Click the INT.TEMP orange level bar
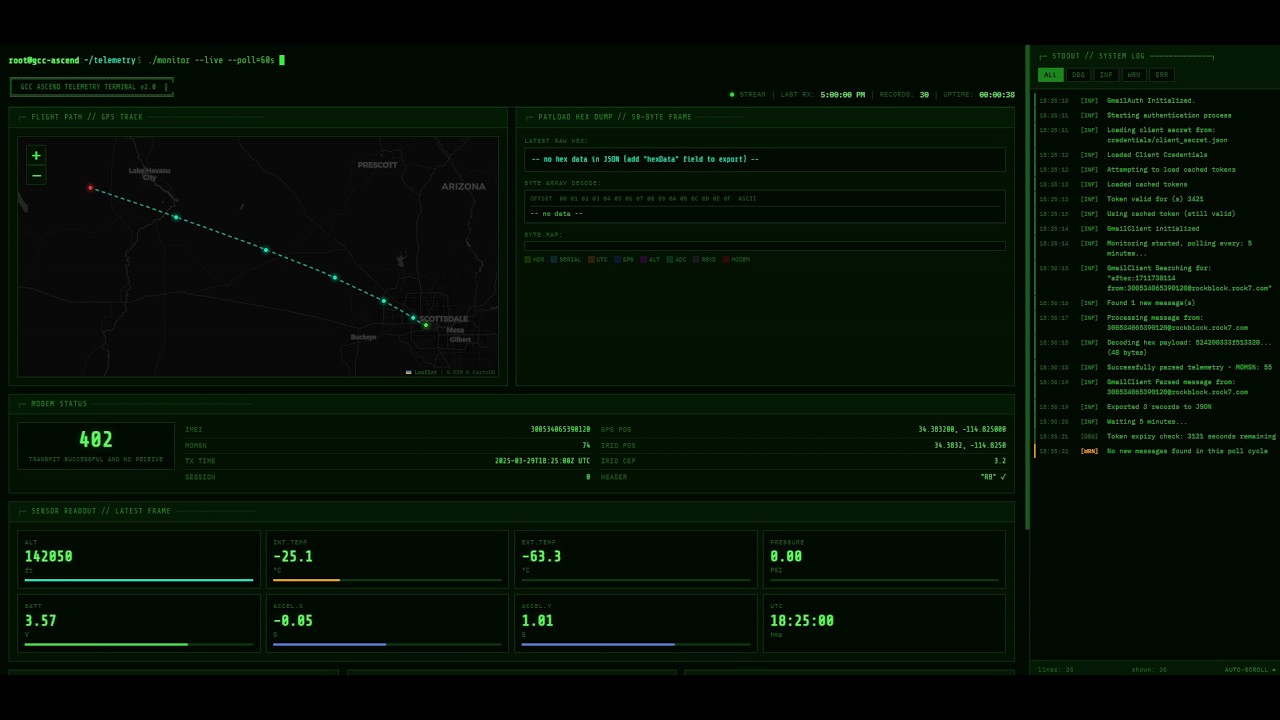1280x720 pixels. click(306, 580)
